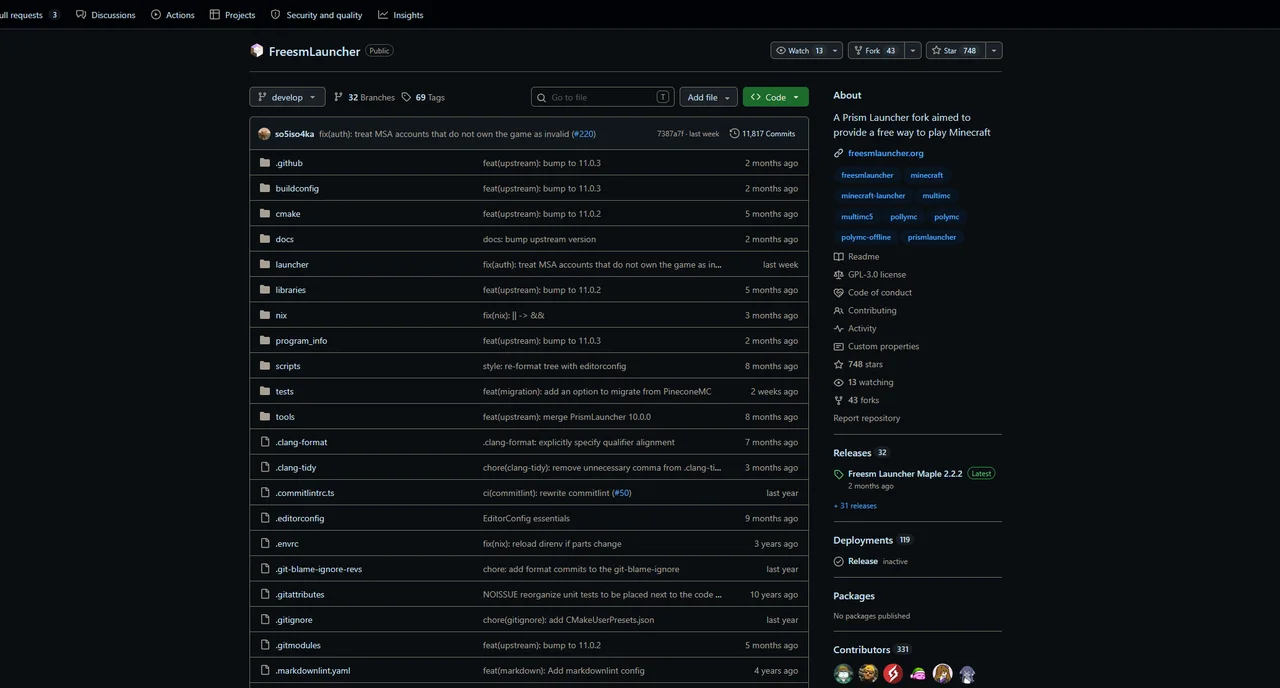Click folder icon next to program_info
Screen dimensions: 1280x688
[265, 341]
